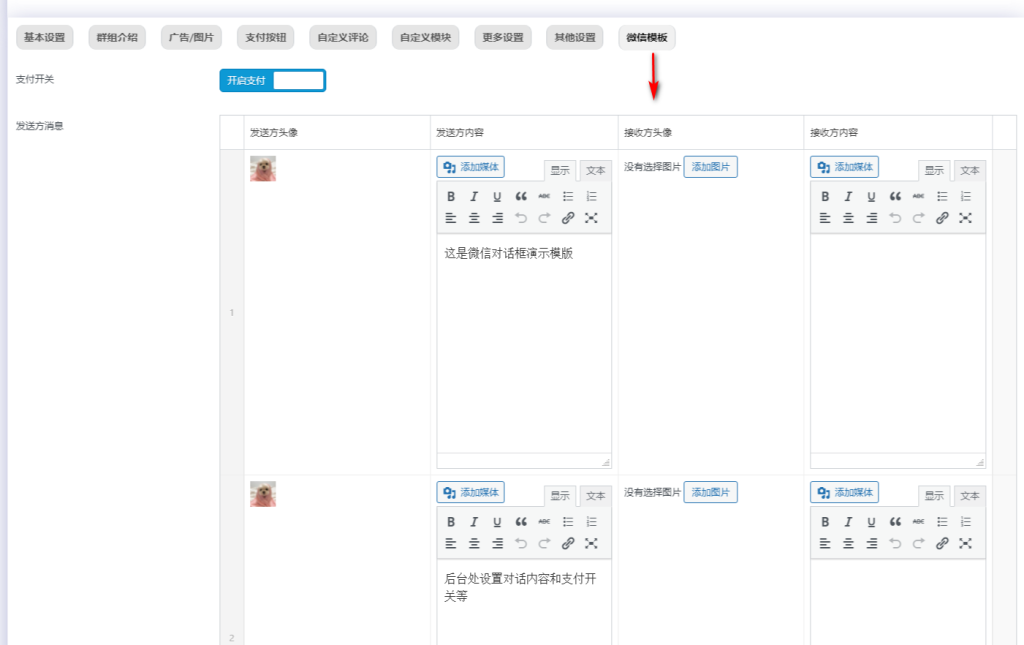Apply strikethrough in the first sender editor
Image resolution: width=1024 pixels, height=645 pixels.
coord(544,196)
